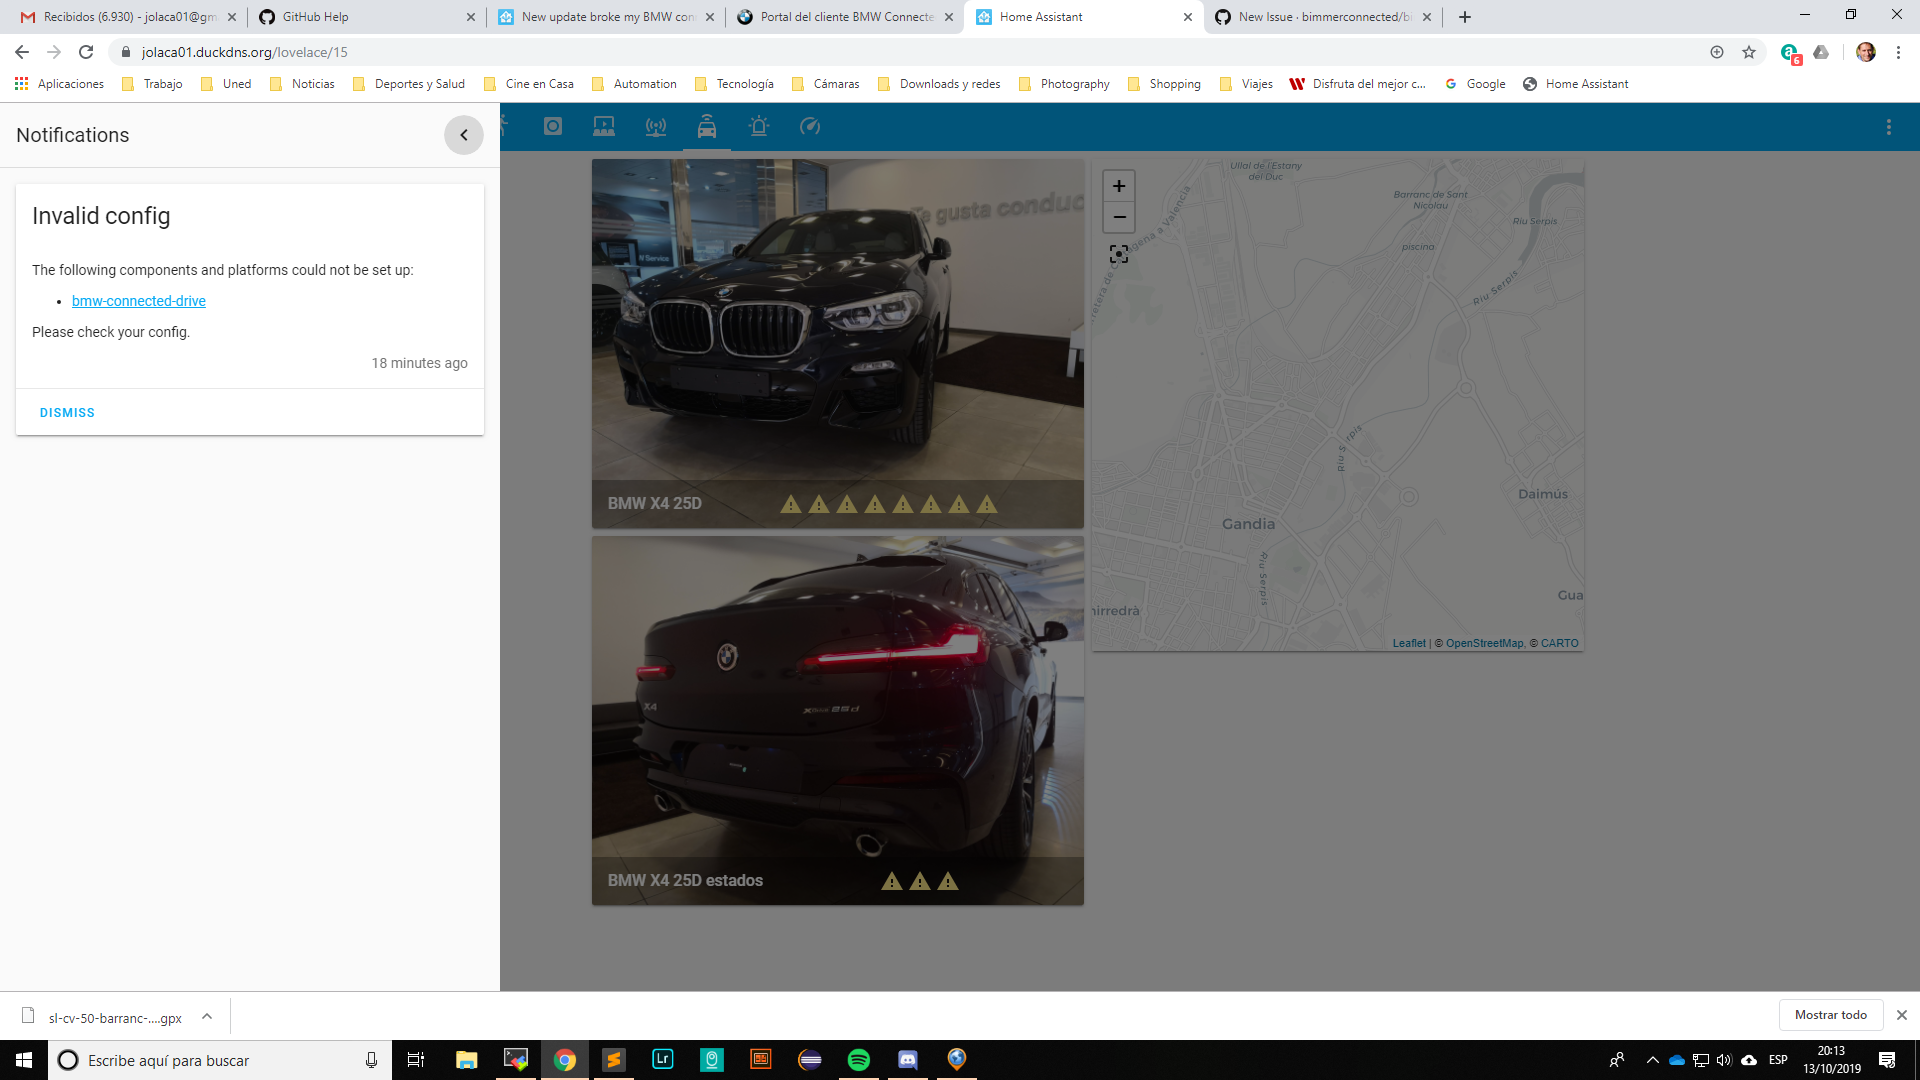Open the camera tab in Home Assistant
1920x1080 pixels.
[553, 126]
